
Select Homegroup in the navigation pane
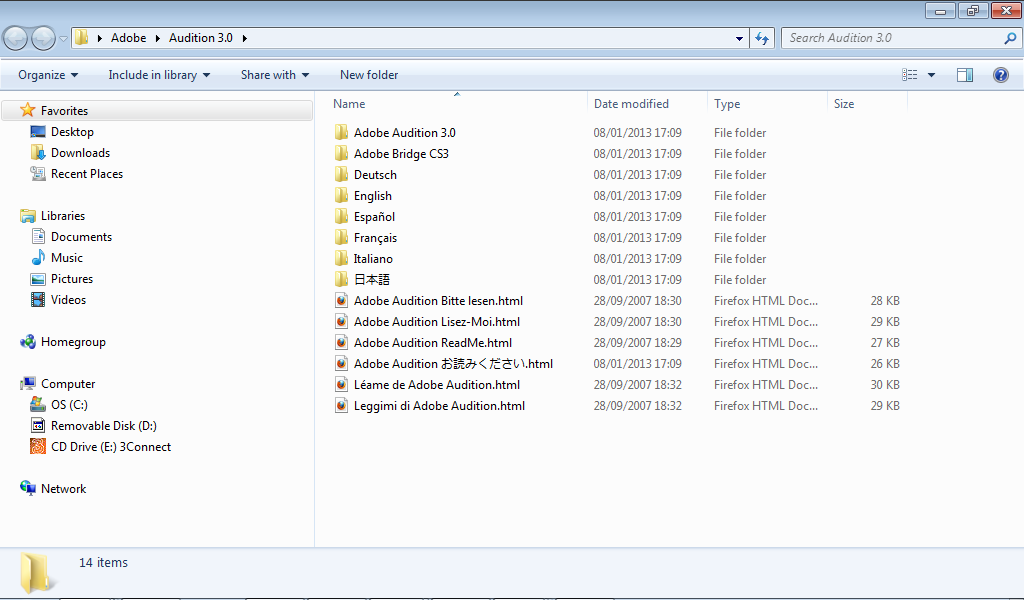73,341
